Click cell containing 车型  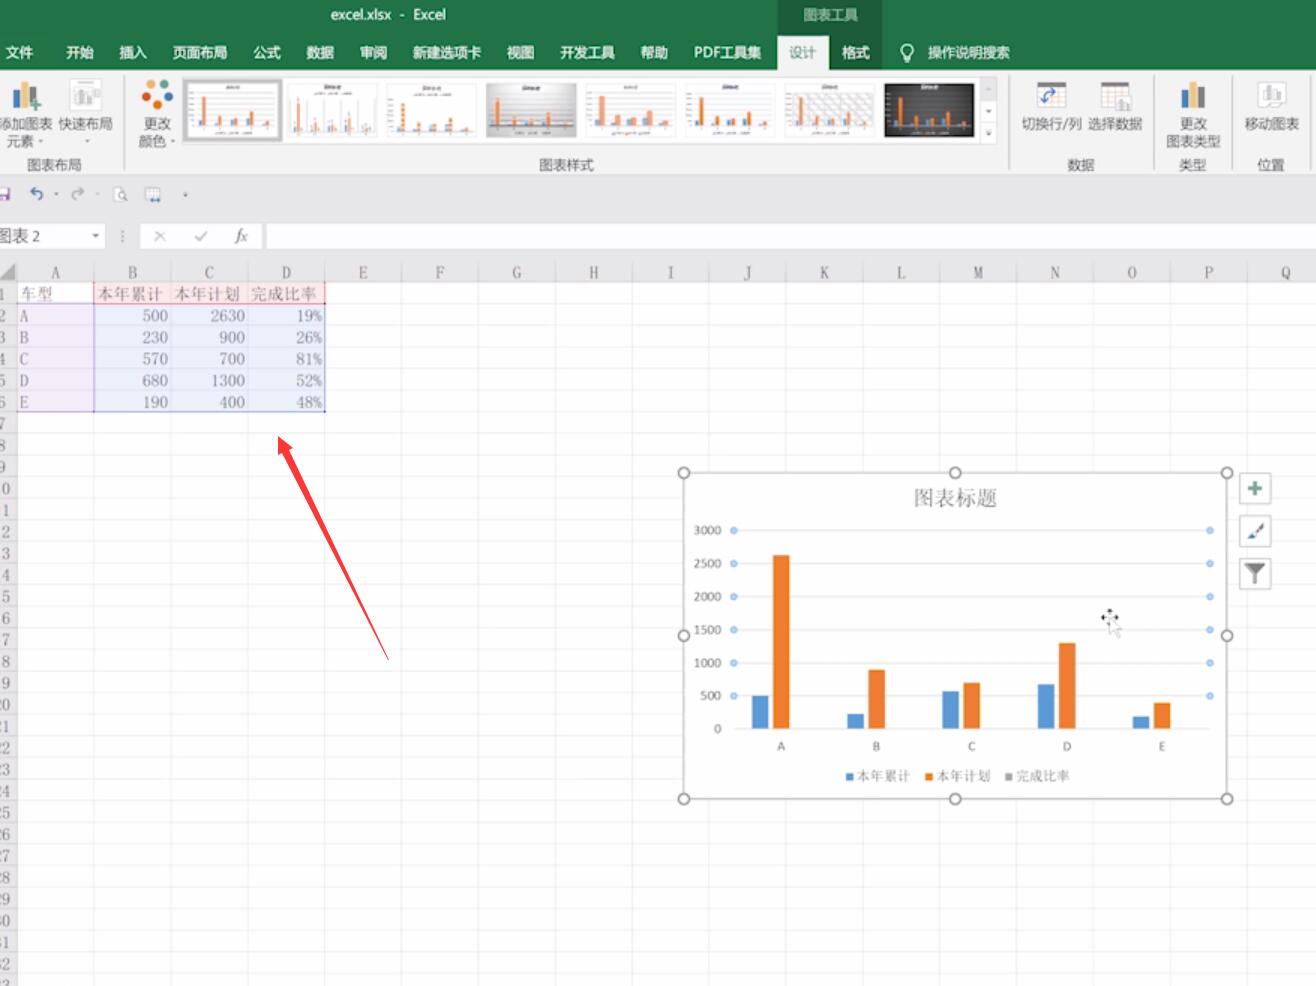56,294
